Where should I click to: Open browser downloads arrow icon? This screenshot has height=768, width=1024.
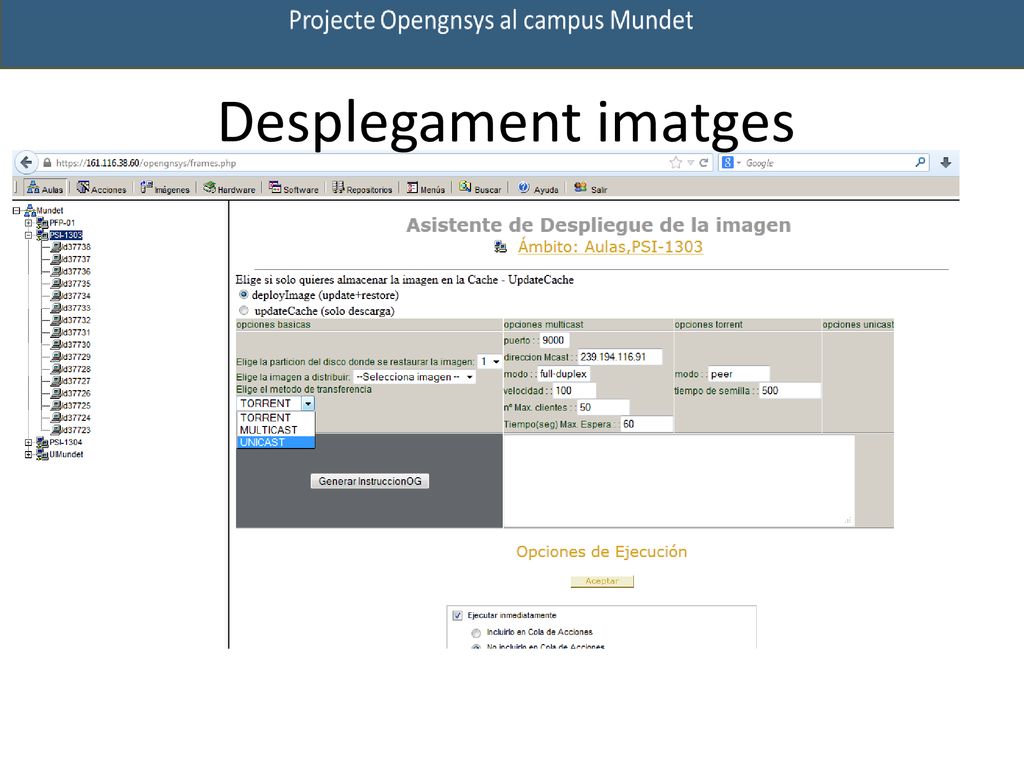946,163
